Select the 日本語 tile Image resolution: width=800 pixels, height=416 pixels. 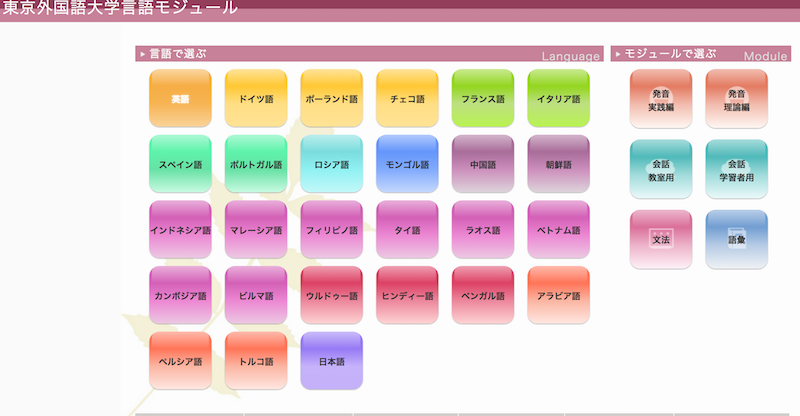click(332, 361)
